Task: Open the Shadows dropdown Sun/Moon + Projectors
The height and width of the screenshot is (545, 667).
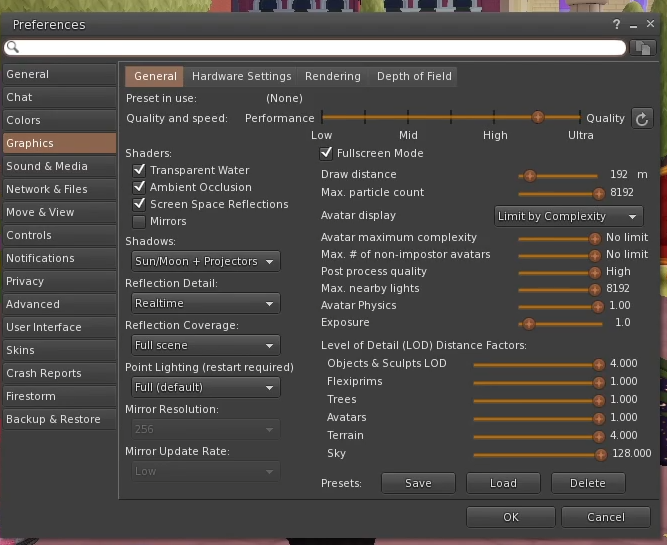Action: [206, 261]
